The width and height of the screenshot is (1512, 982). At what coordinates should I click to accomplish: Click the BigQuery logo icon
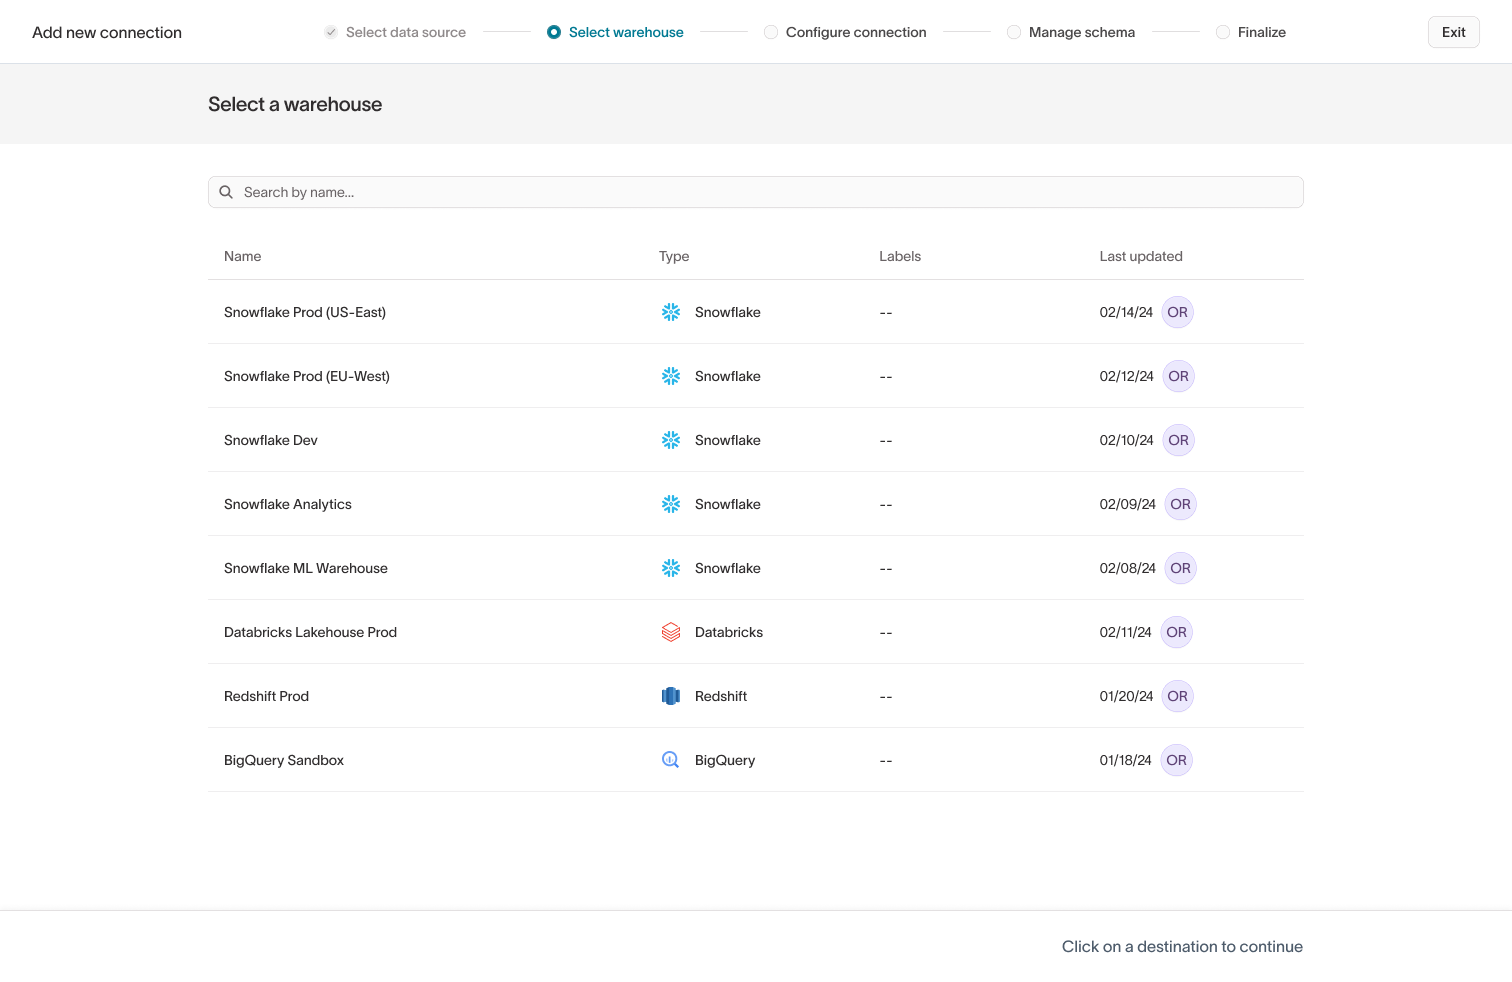coord(671,760)
